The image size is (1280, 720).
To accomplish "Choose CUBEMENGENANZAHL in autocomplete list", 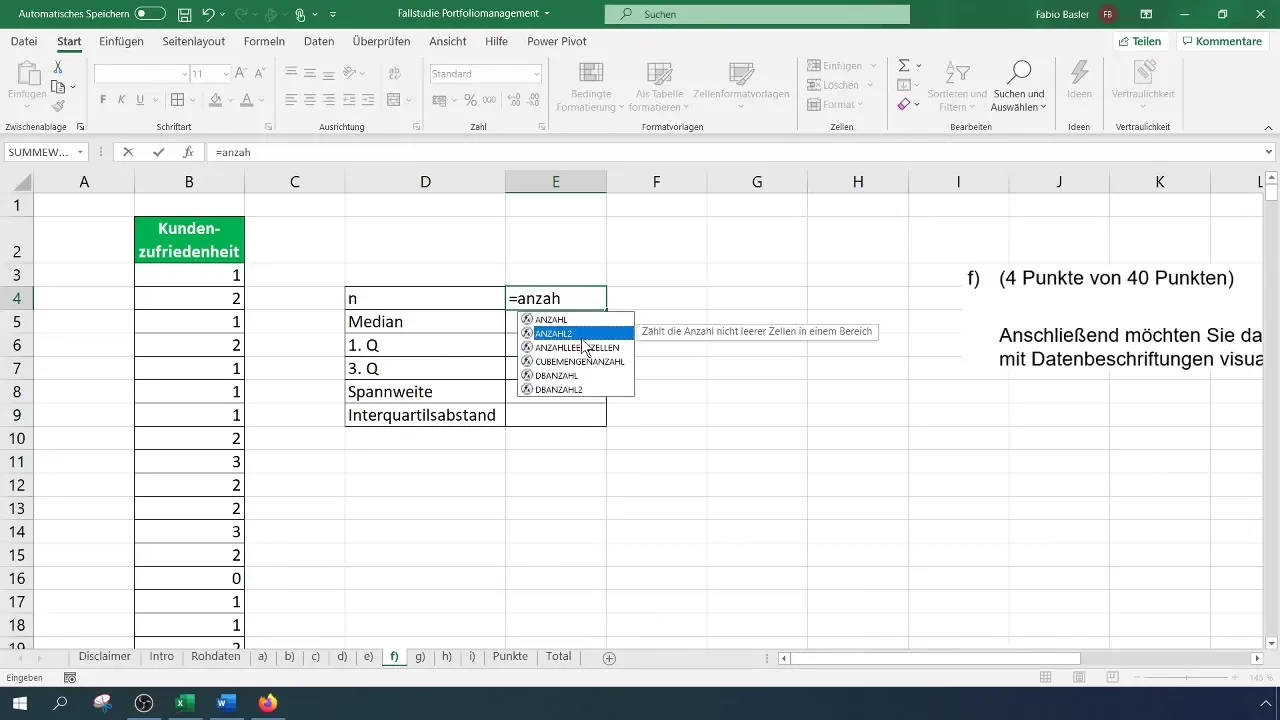I will [576, 361].
